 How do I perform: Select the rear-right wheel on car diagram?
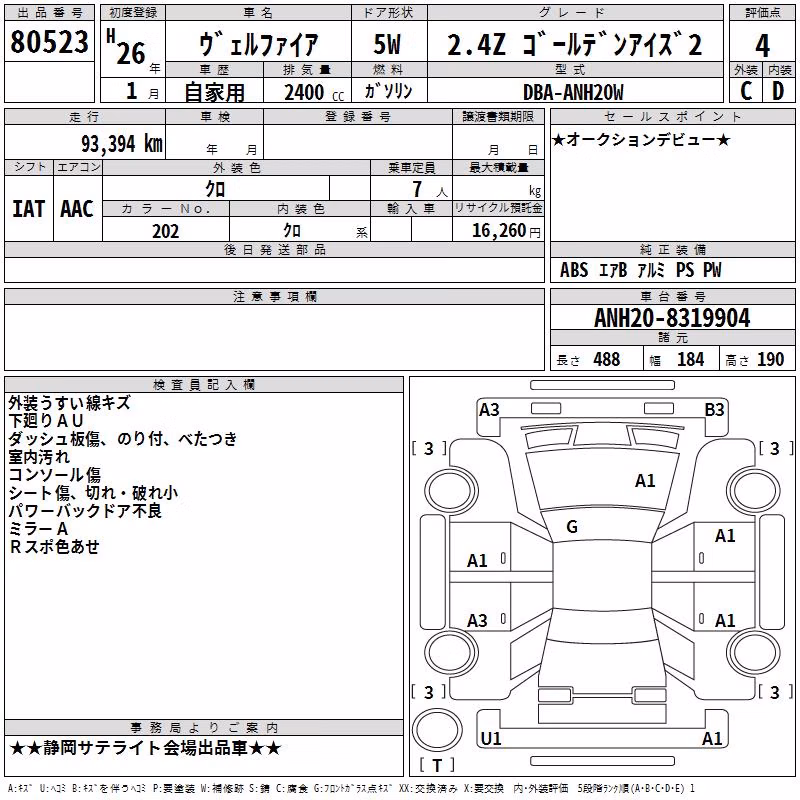click(x=754, y=652)
